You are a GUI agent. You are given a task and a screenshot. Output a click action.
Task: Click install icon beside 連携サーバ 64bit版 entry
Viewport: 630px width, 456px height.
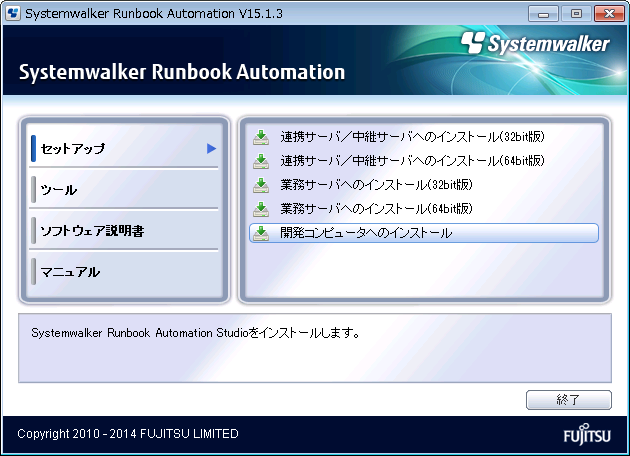click(x=261, y=161)
